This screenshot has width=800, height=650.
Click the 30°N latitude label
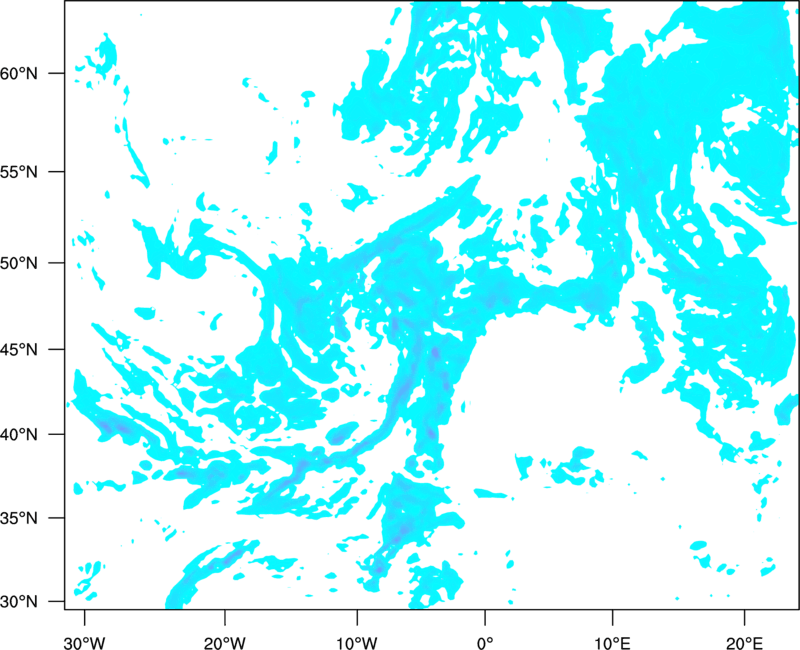19,602
